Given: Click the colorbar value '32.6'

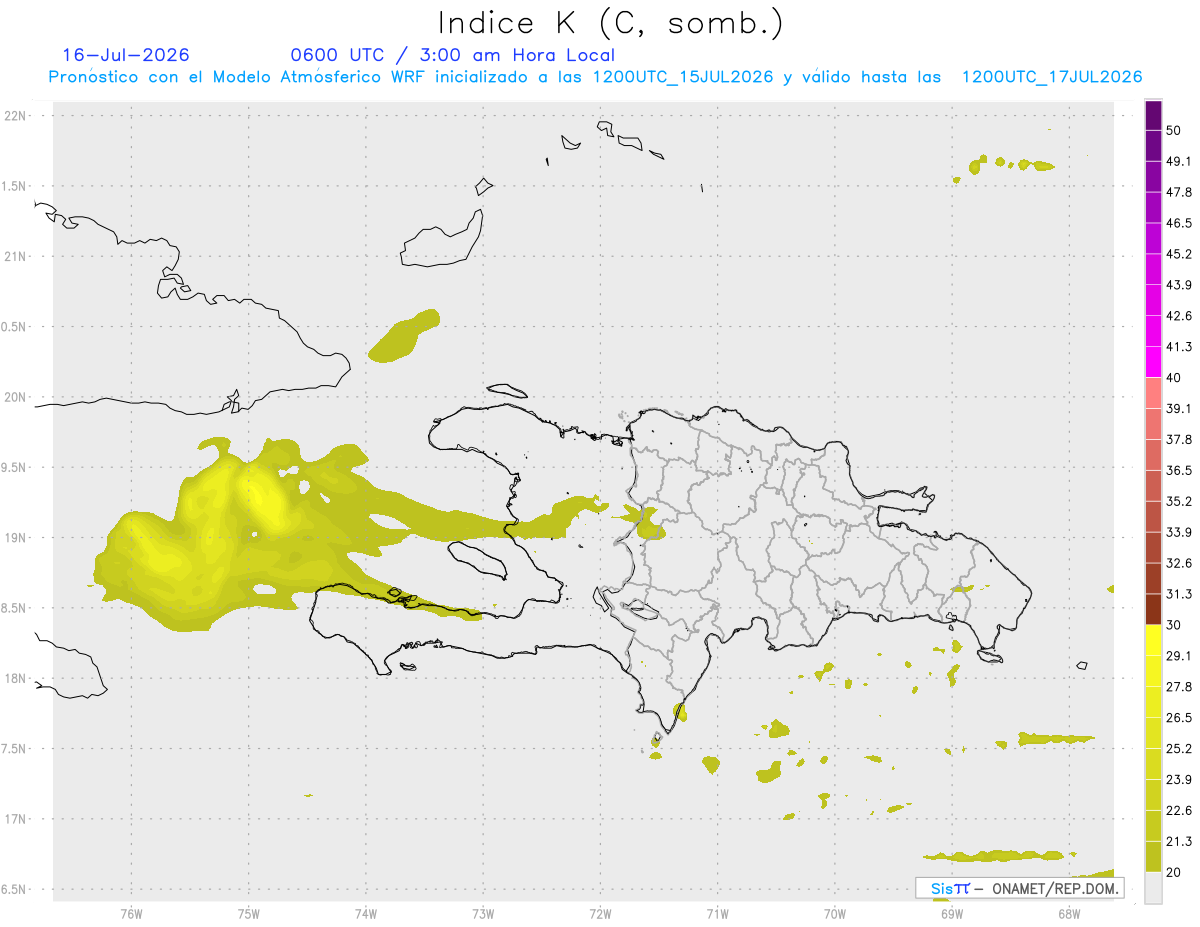Looking at the screenshot, I should tap(1179, 563).
